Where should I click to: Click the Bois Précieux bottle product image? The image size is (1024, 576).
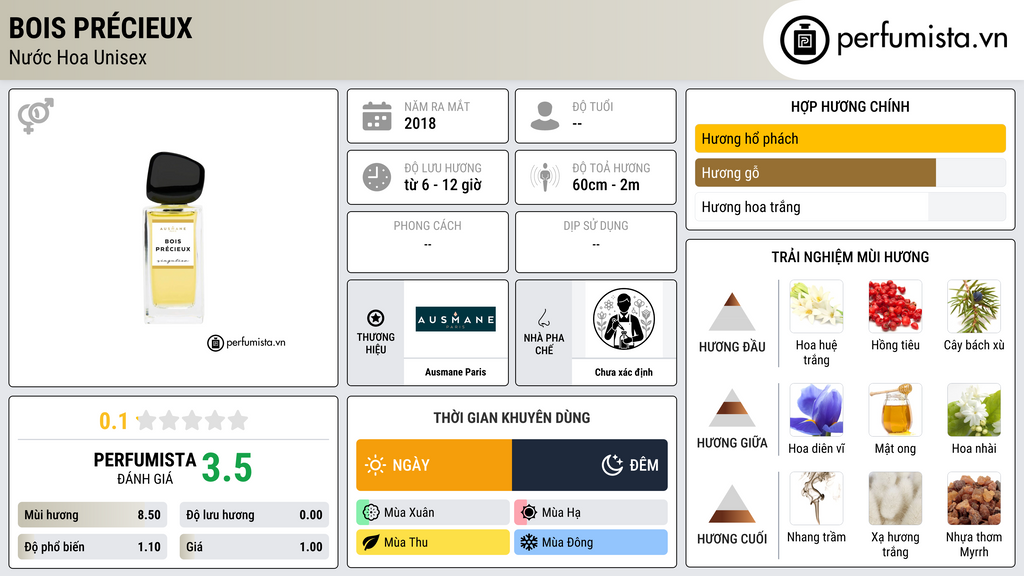174,238
